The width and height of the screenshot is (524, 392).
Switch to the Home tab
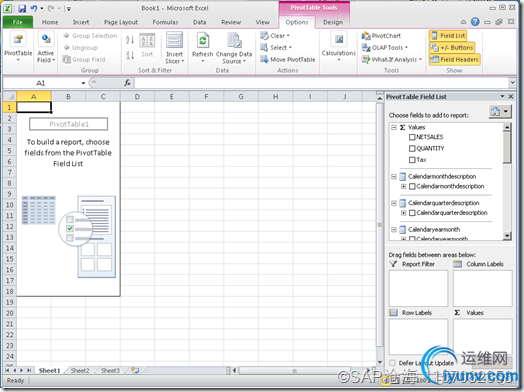(50, 22)
